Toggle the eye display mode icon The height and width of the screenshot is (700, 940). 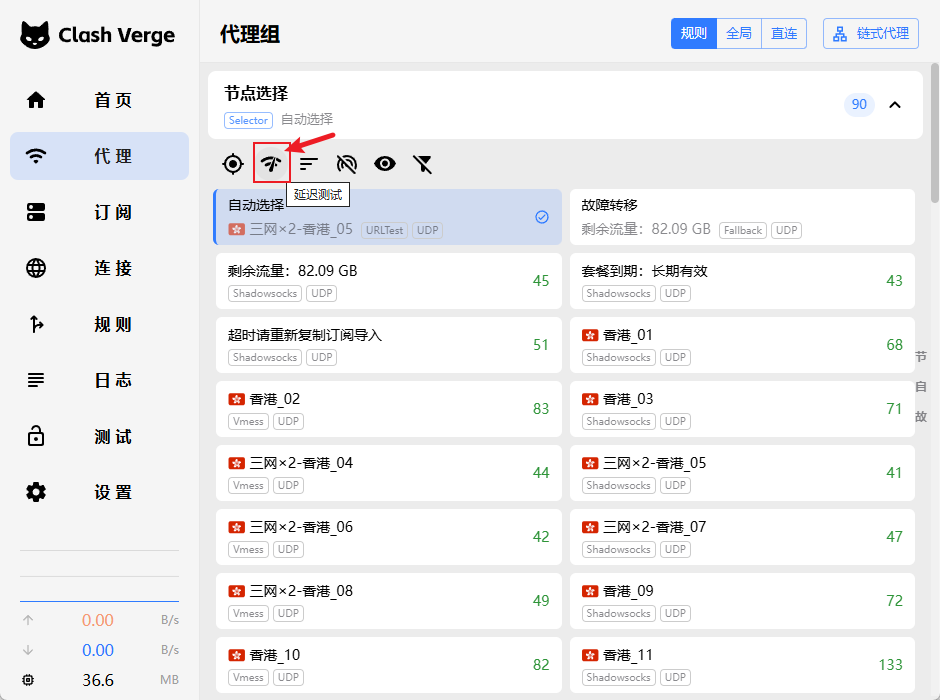(385, 164)
